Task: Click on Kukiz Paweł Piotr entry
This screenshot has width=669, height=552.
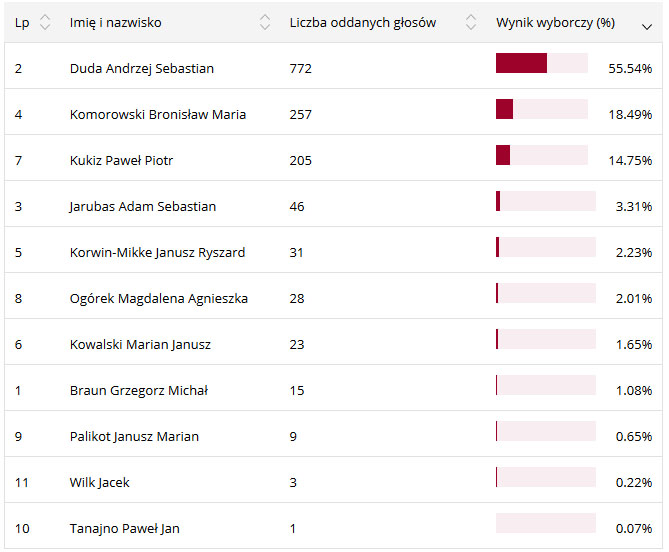Action: coord(121,161)
